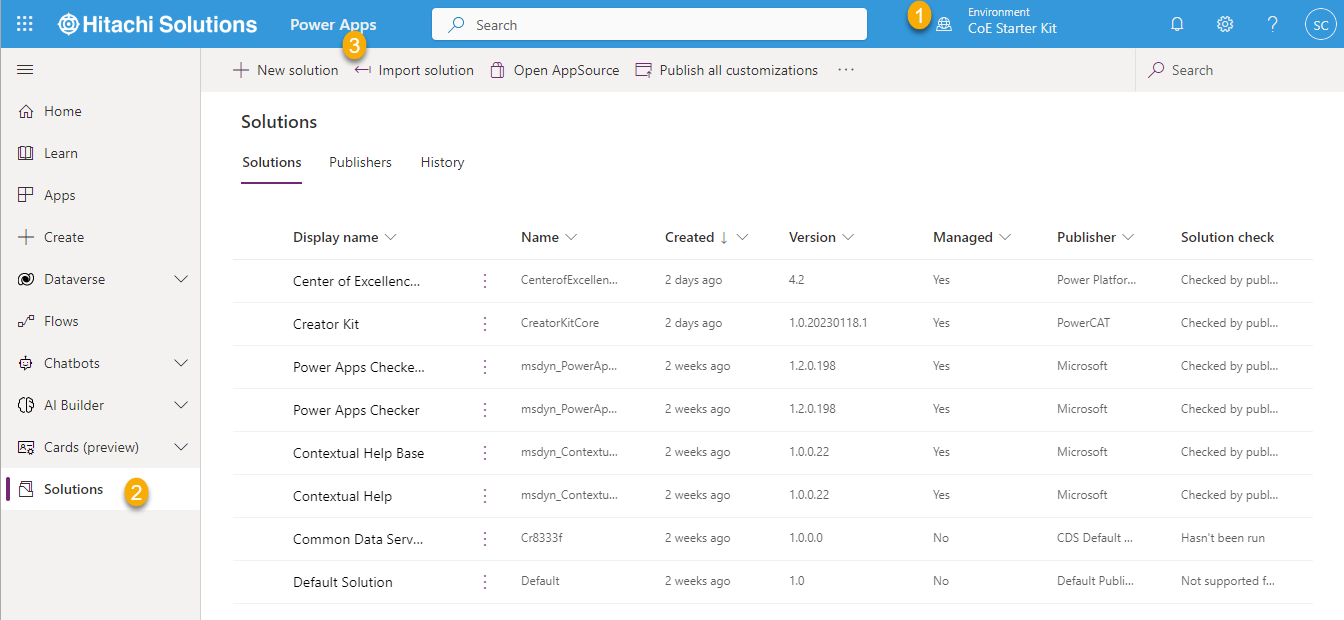
Task: Click the Environment globe icon
Action: [944, 25]
